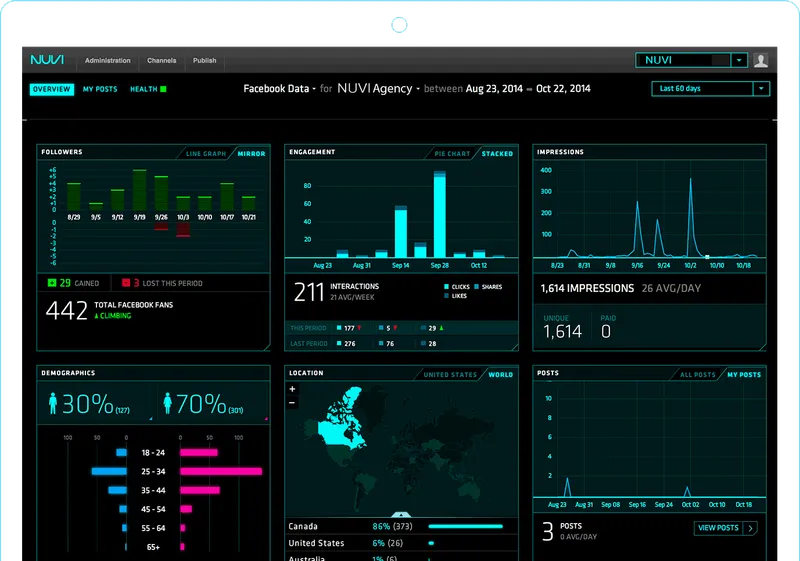Click the 25 - 34 female pink bar
800x561 pixels.
point(221,471)
